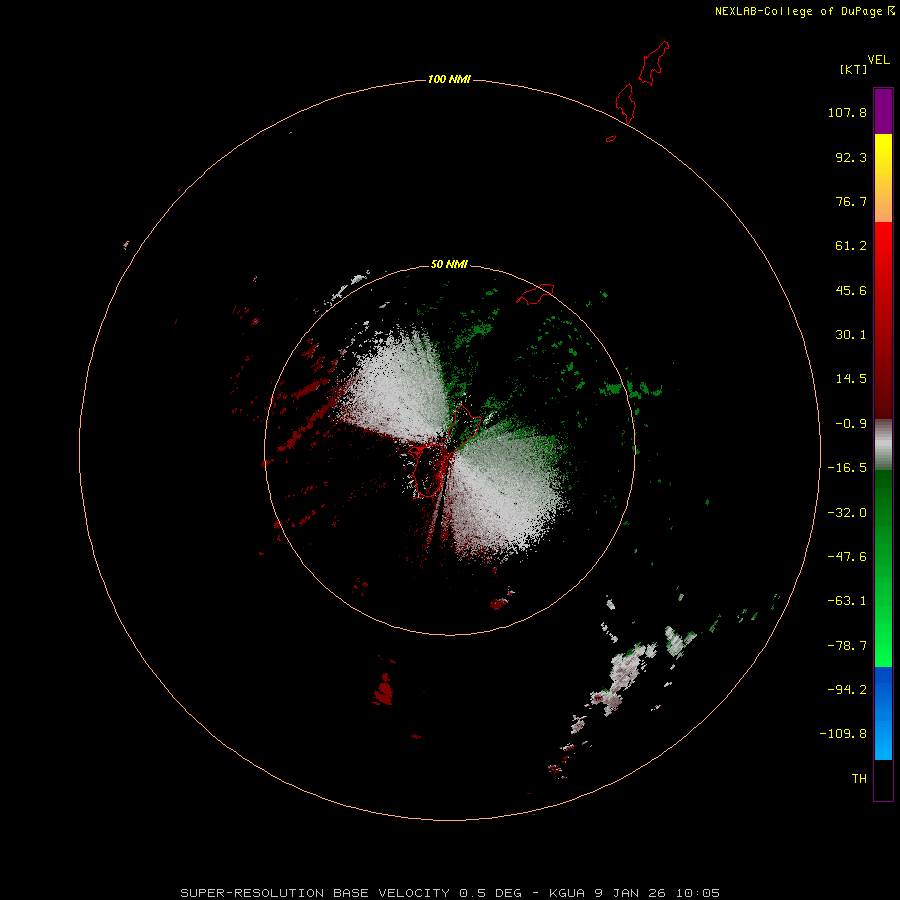Pick the purple segment of the velocity color bar
This screenshot has width=900, height=900.
pyautogui.click(x=883, y=111)
